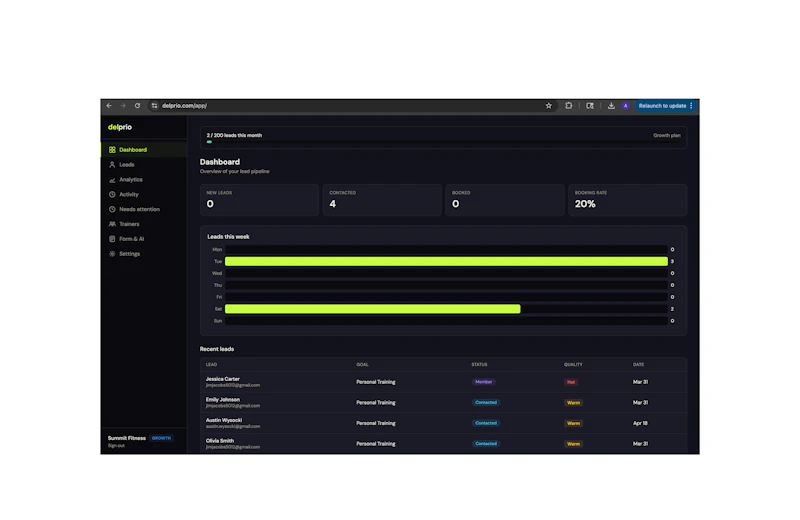Click the Summit Fitness account name
800x520 pixels.
127,438
